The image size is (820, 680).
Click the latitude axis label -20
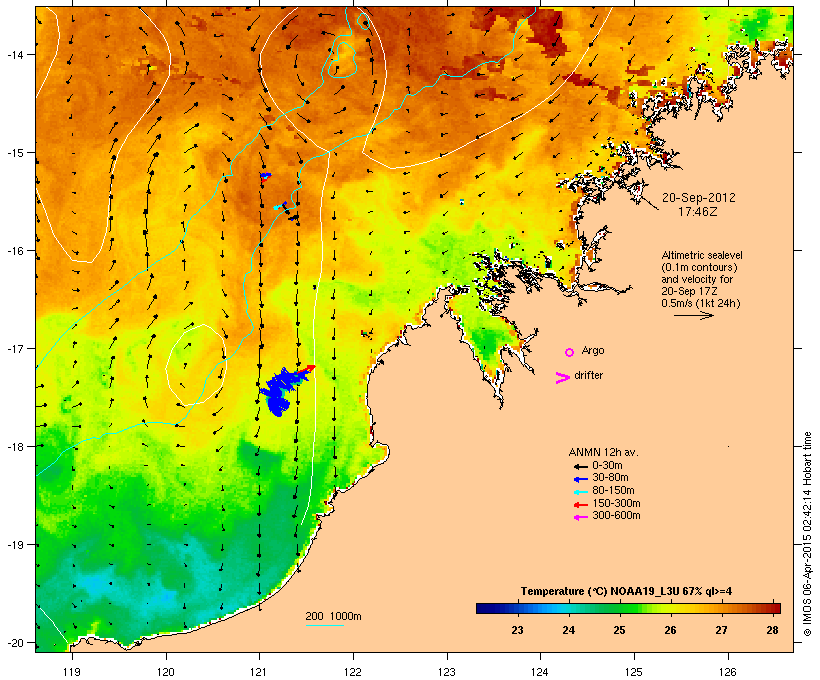14,642
